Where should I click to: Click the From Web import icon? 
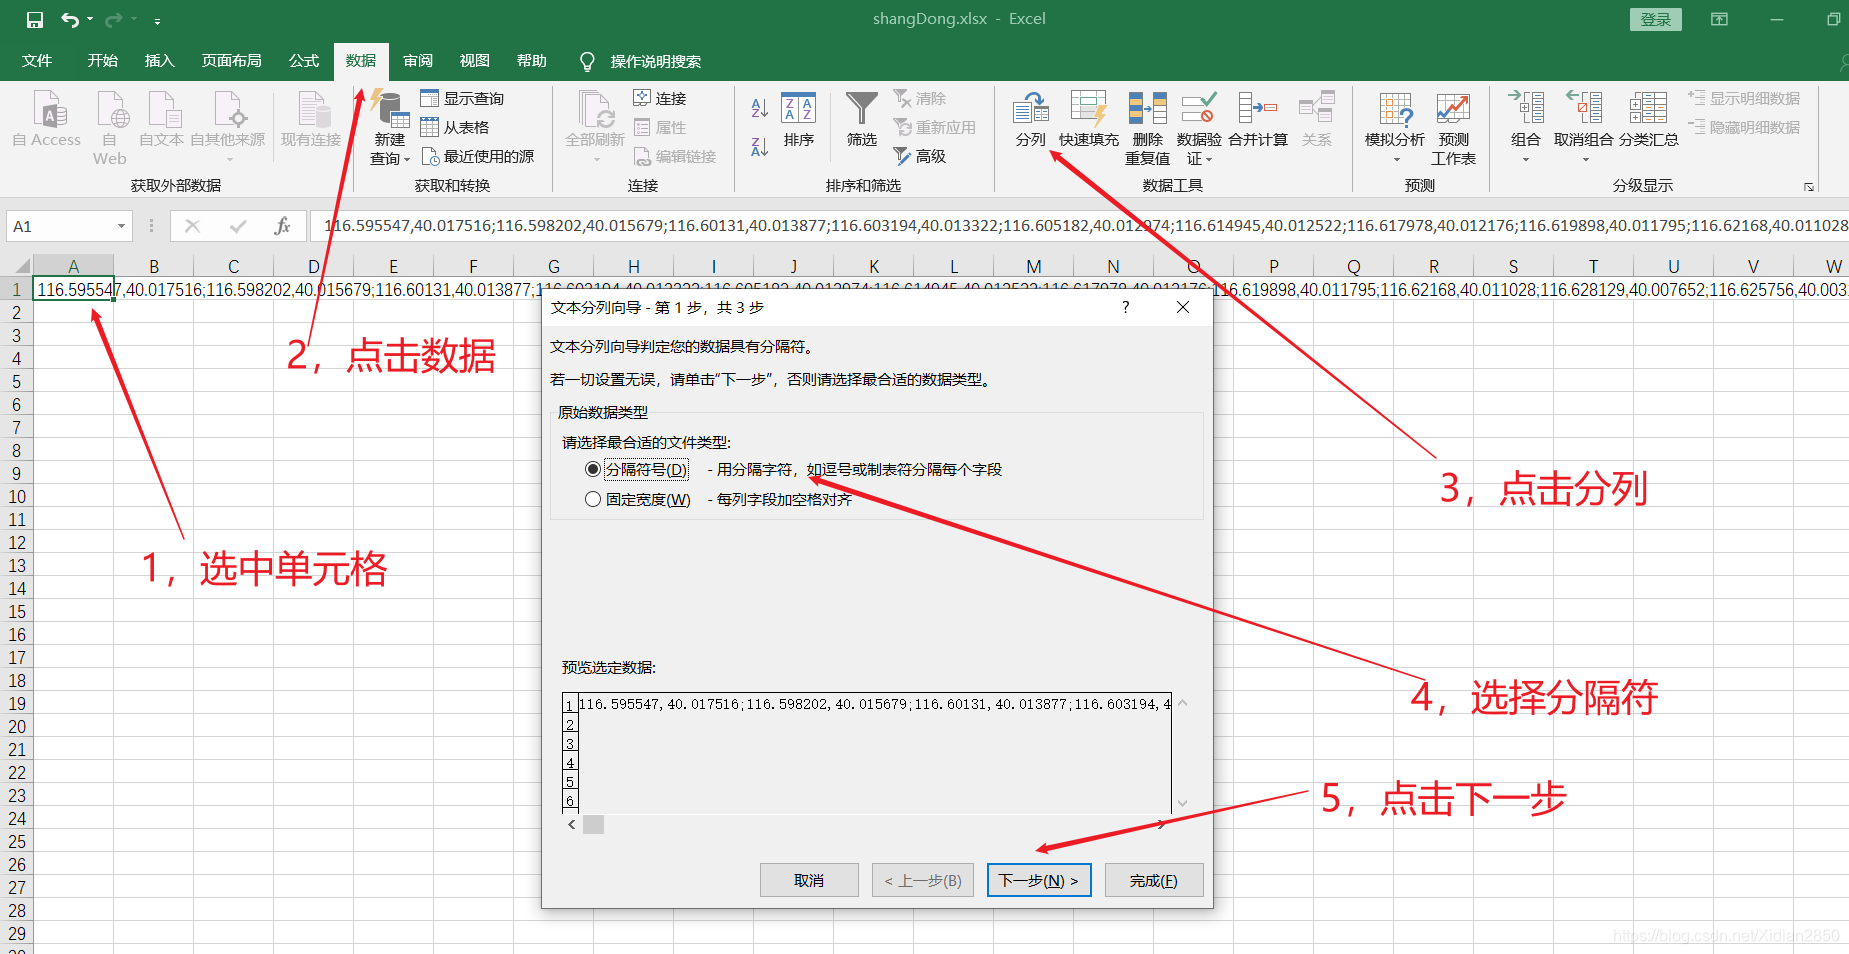(112, 109)
